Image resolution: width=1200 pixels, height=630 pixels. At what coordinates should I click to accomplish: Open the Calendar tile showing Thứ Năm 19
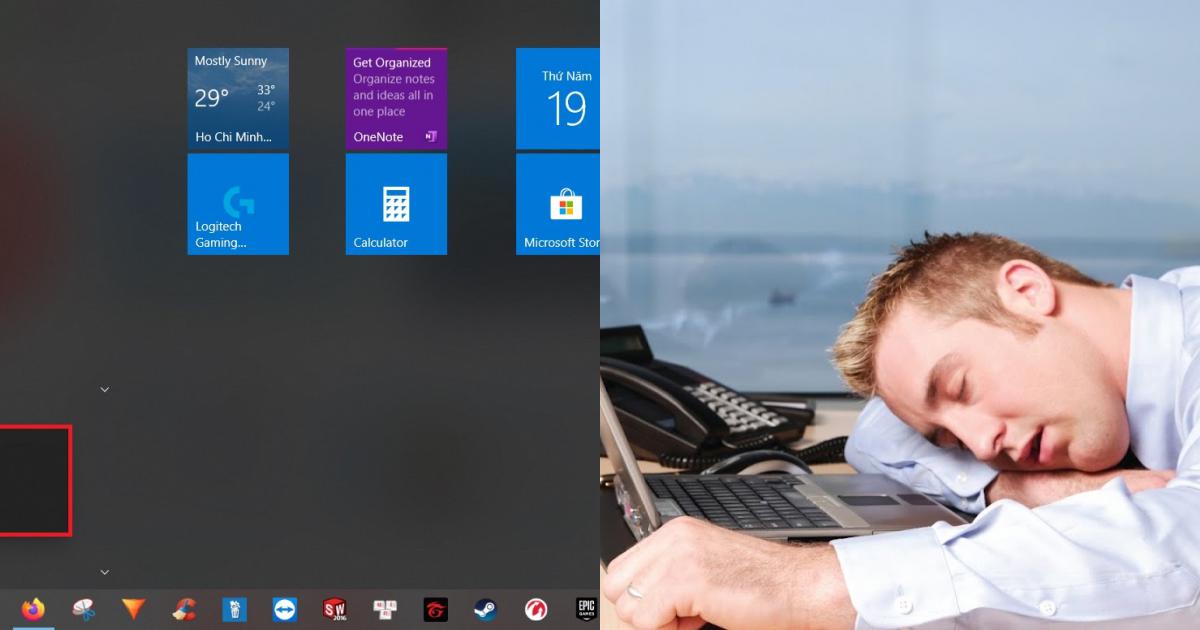pos(558,99)
